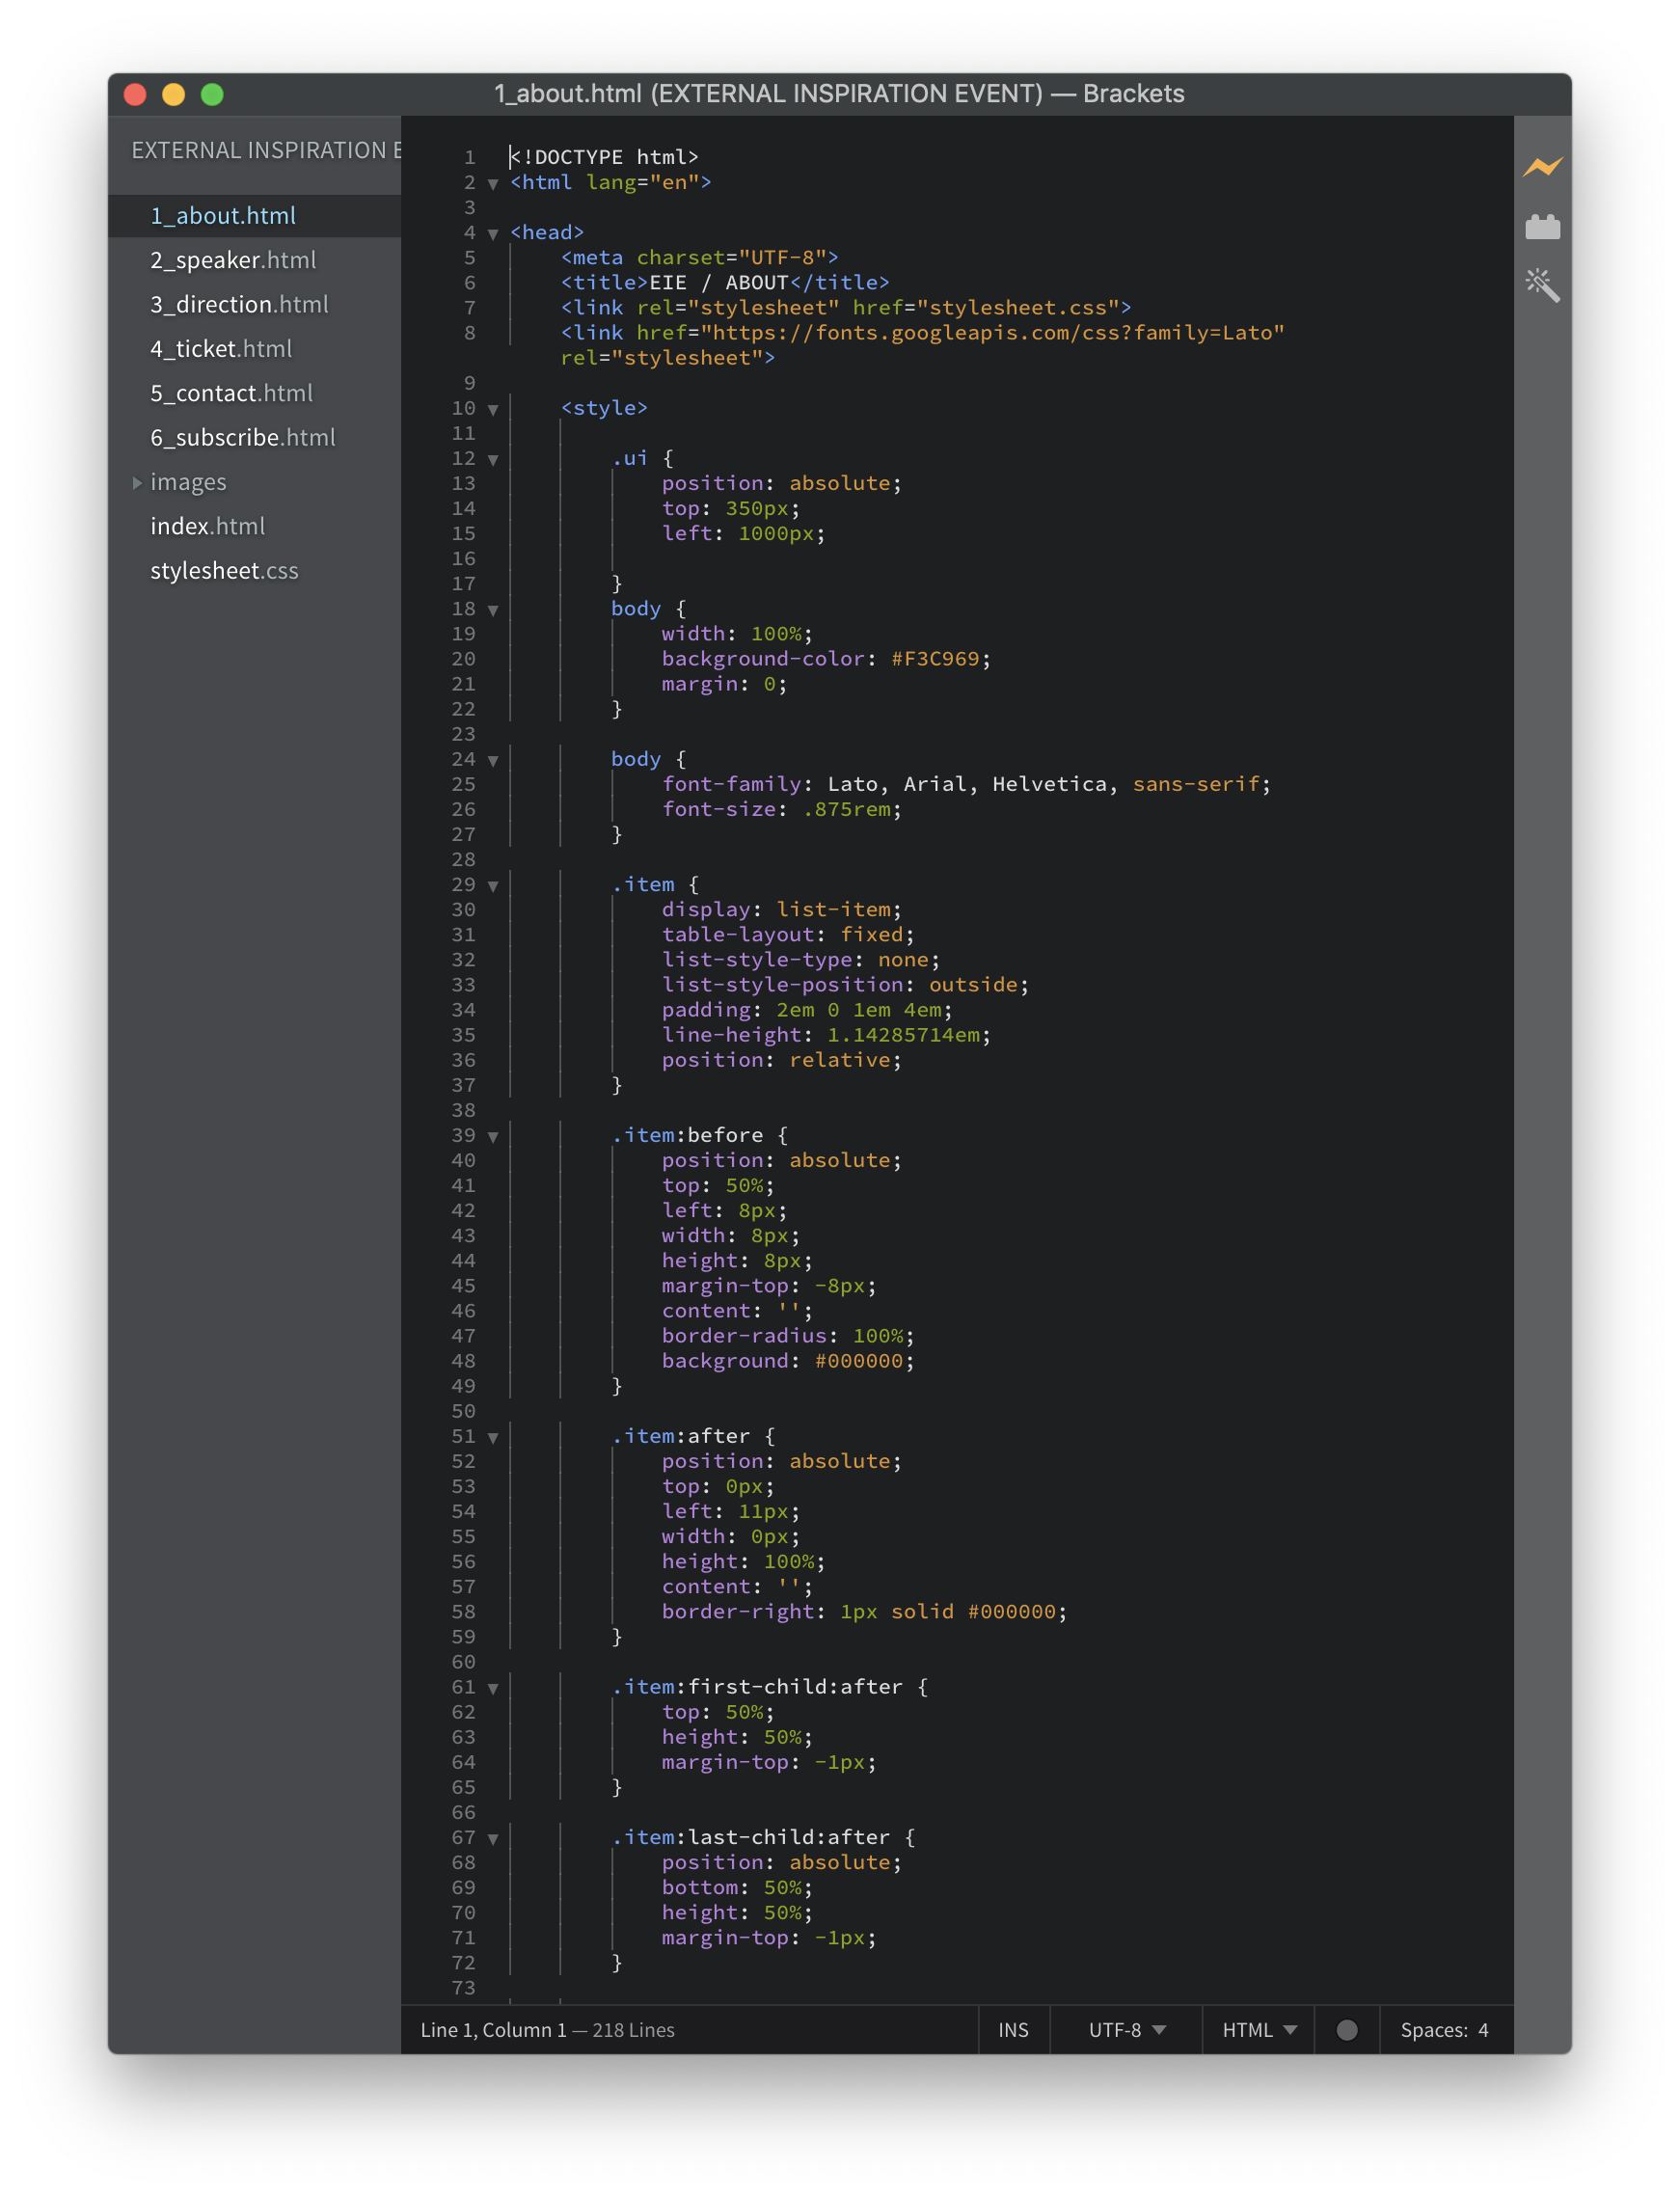Click the Live Preview lightning bolt icon

(1541, 167)
